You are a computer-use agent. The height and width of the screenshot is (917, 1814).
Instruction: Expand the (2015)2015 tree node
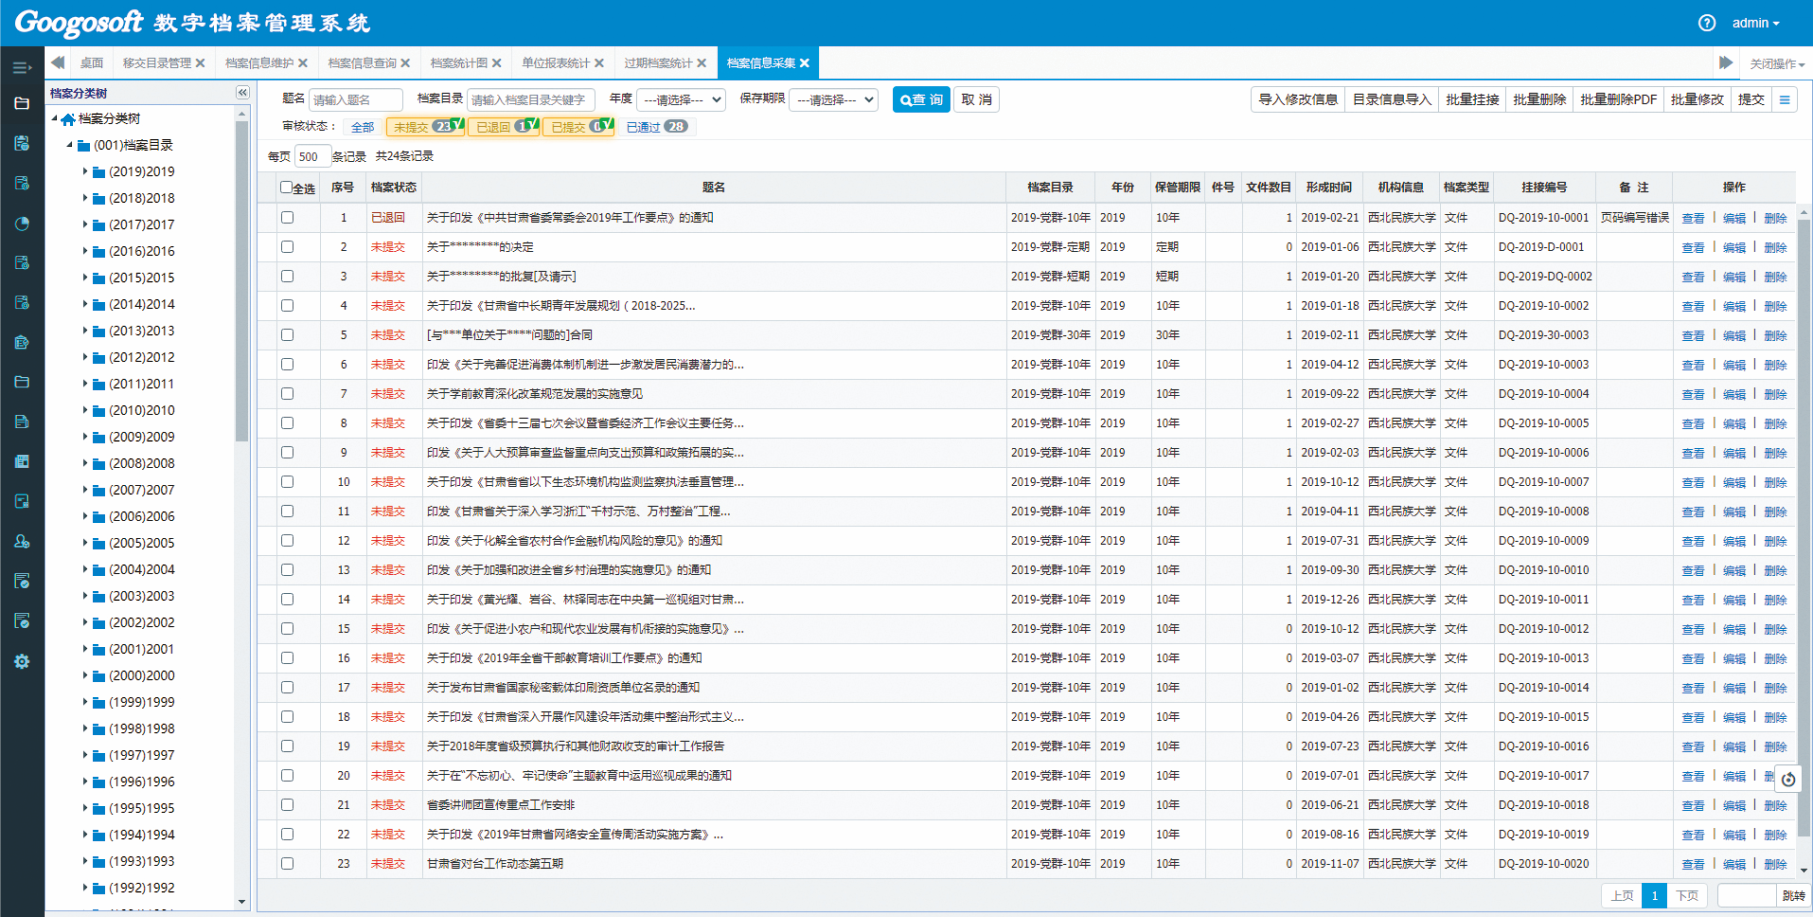pos(84,278)
